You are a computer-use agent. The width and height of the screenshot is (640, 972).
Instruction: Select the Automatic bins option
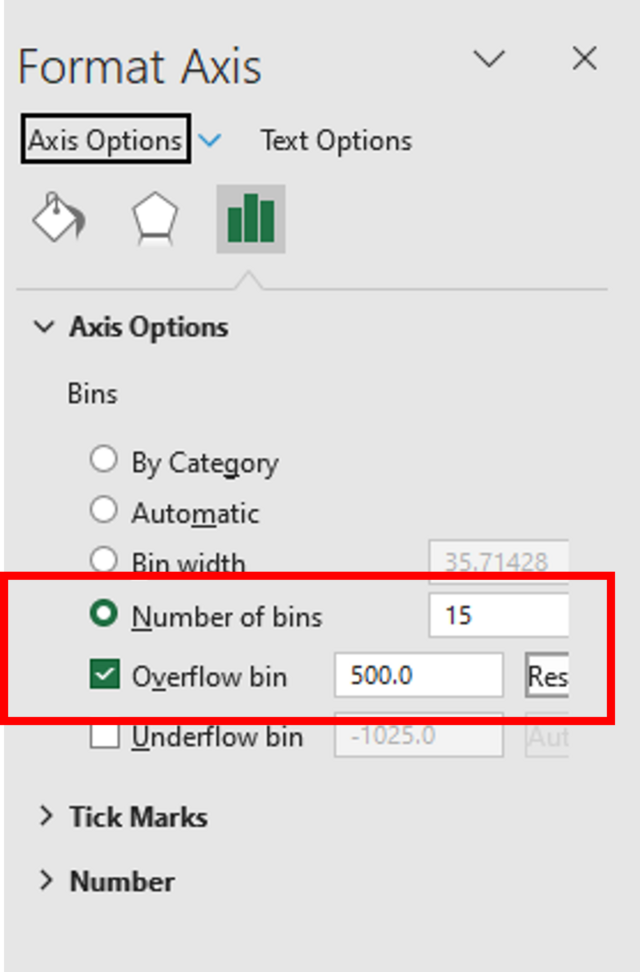click(x=103, y=511)
